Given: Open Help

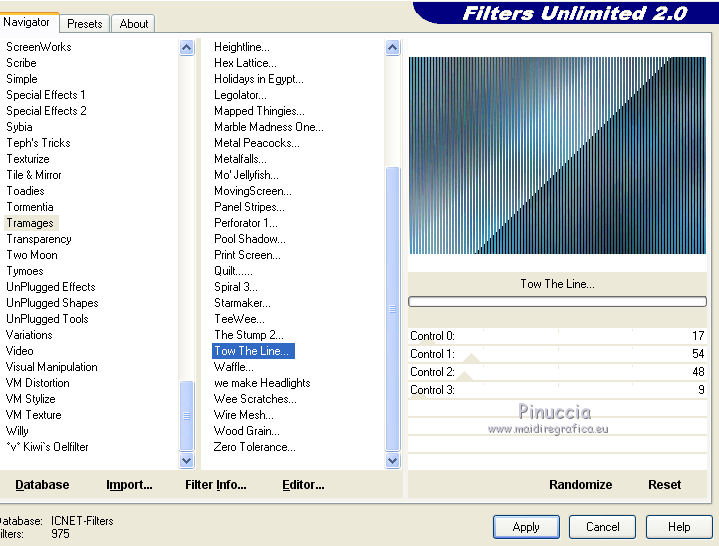Looking at the screenshot, I should tap(679, 527).
